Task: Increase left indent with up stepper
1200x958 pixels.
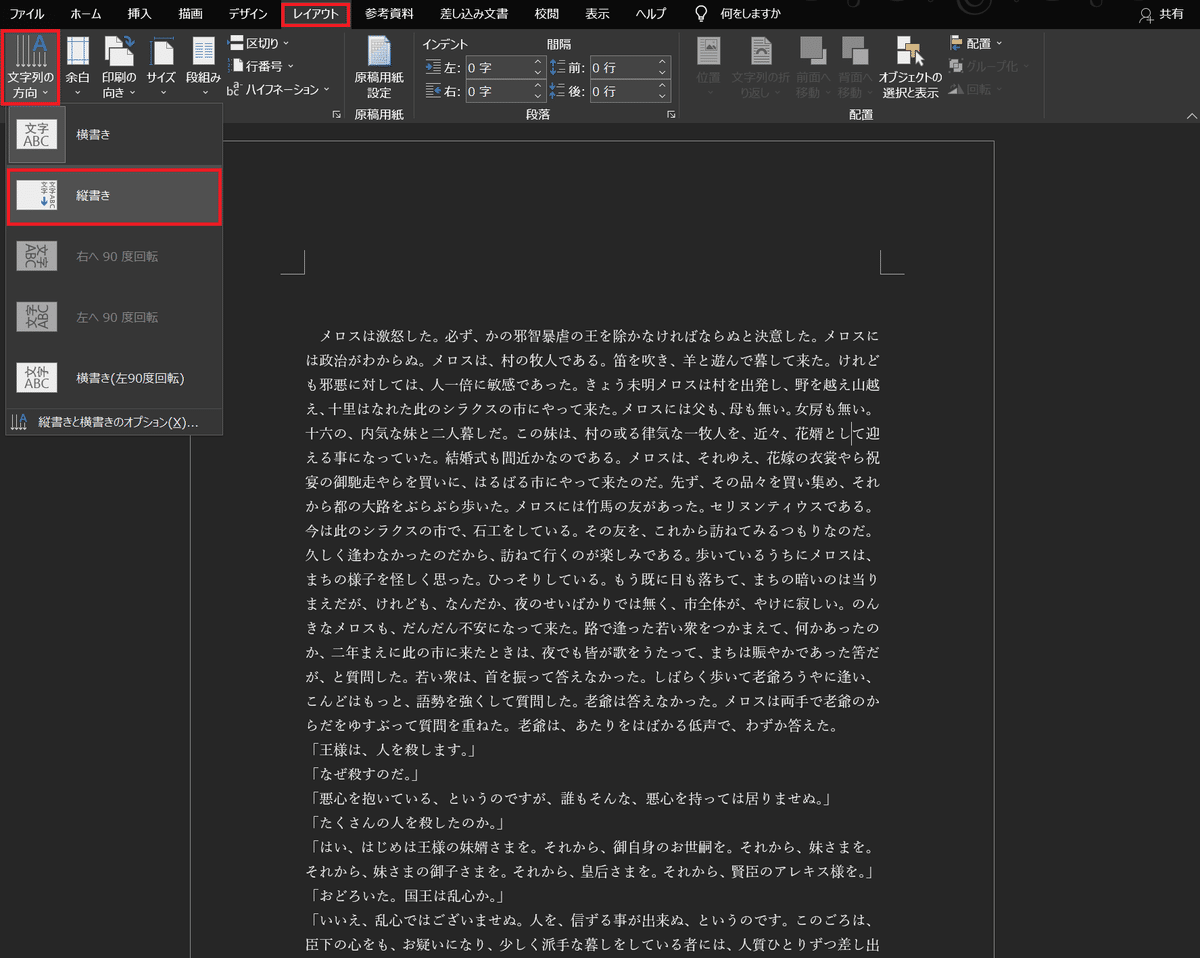Action: tap(538, 62)
